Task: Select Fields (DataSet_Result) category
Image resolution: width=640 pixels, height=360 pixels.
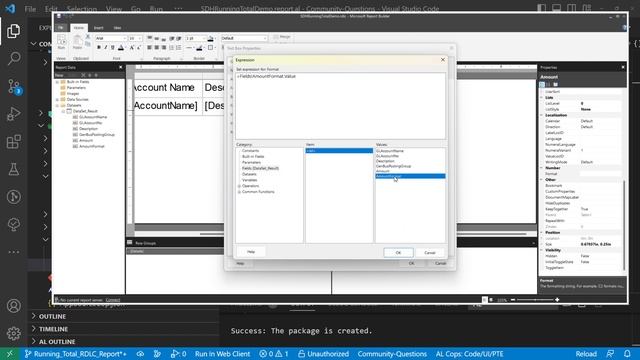Action: coord(260,168)
